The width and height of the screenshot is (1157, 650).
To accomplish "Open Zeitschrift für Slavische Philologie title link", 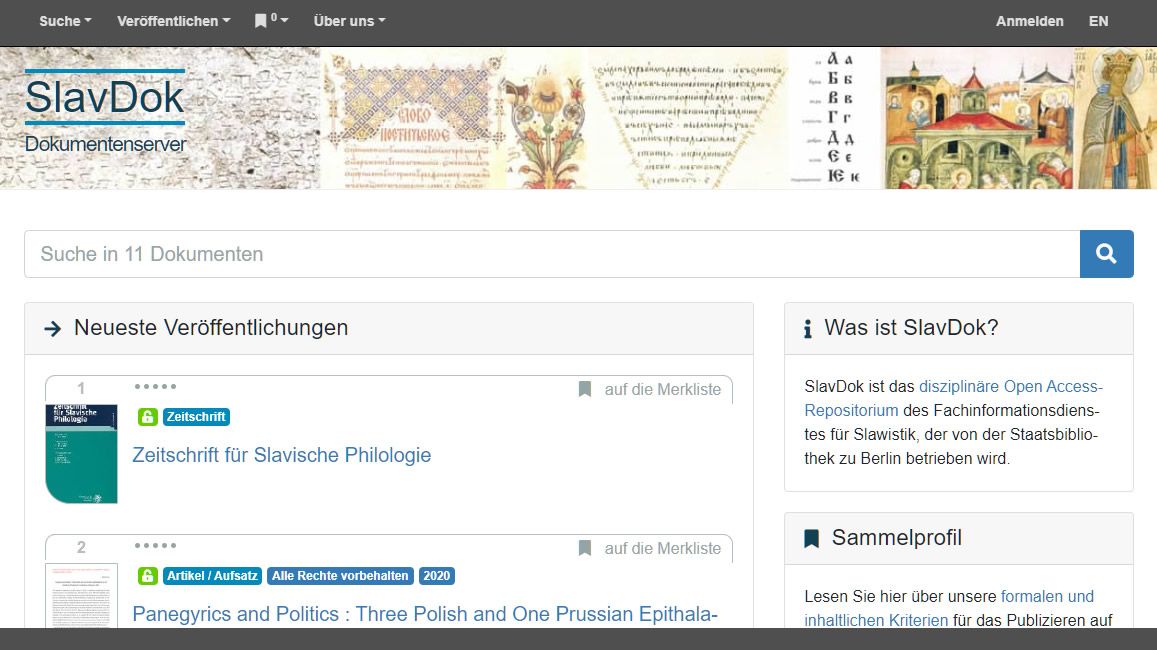I will (281, 455).
